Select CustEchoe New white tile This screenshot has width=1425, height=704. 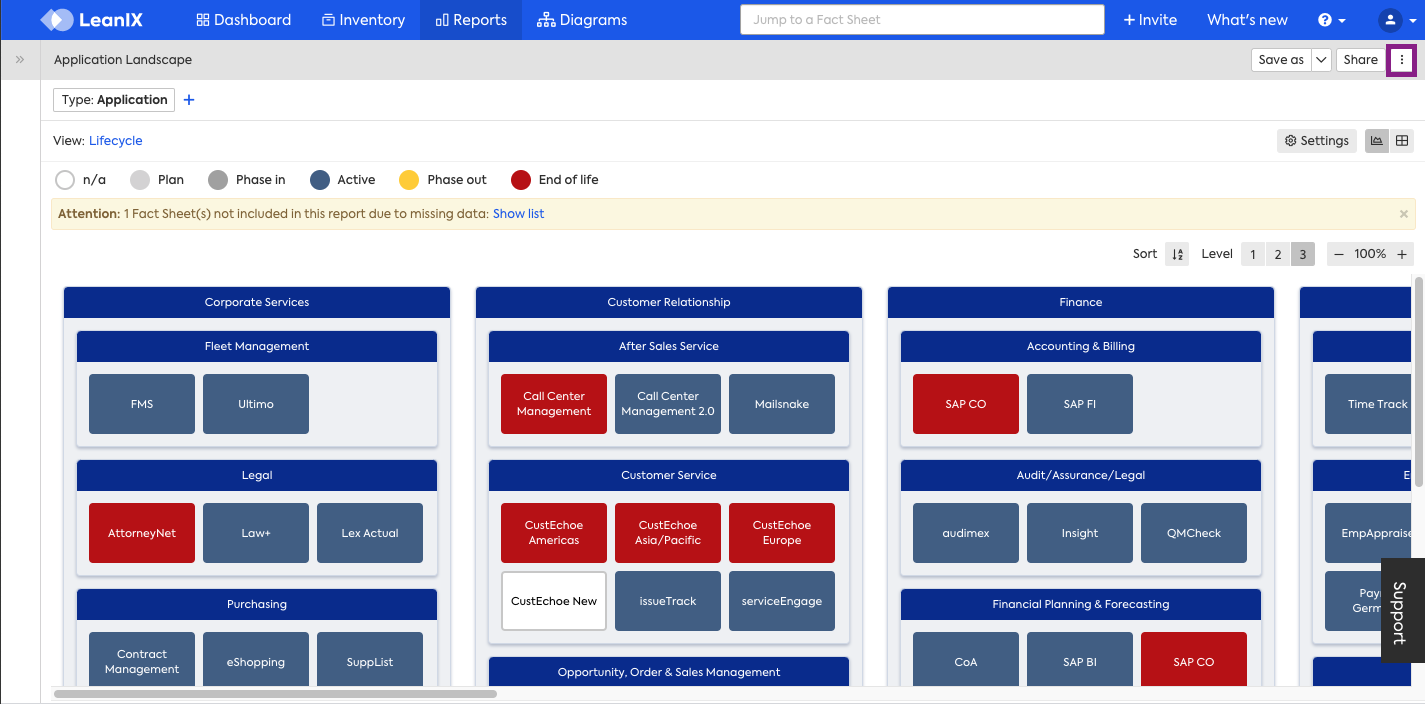[x=554, y=601]
